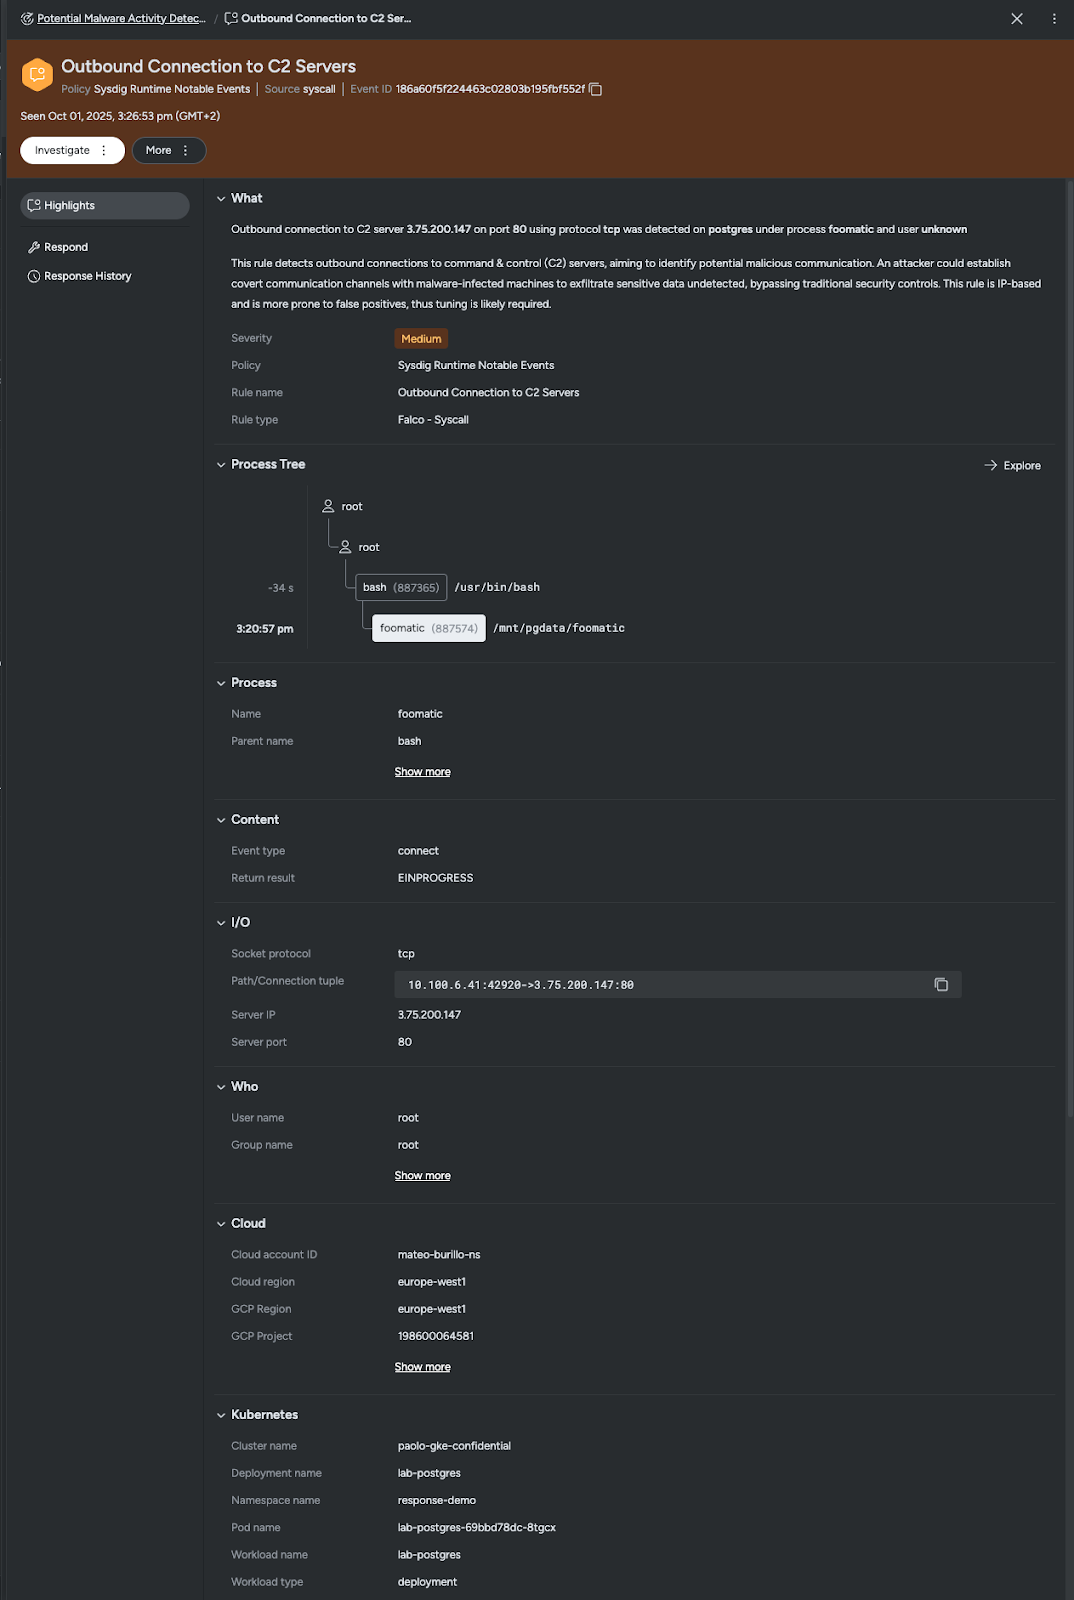
Task: Show more Who details
Action: (x=422, y=1176)
